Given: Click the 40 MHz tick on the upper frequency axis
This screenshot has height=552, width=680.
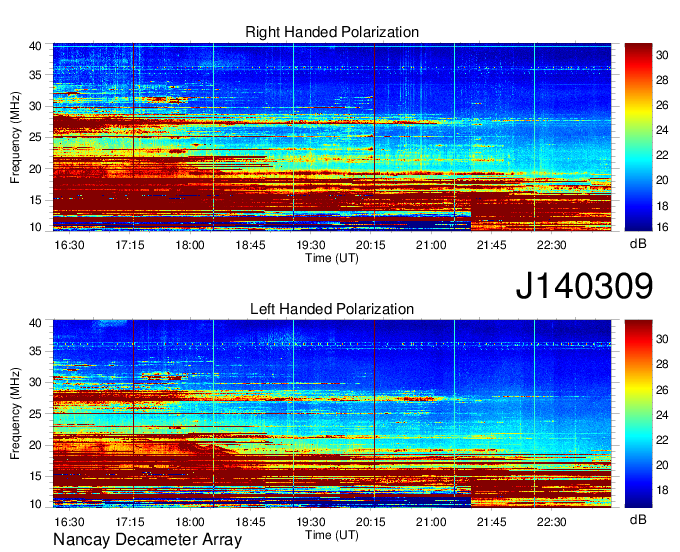Looking at the screenshot, I should tap(35, 46).
